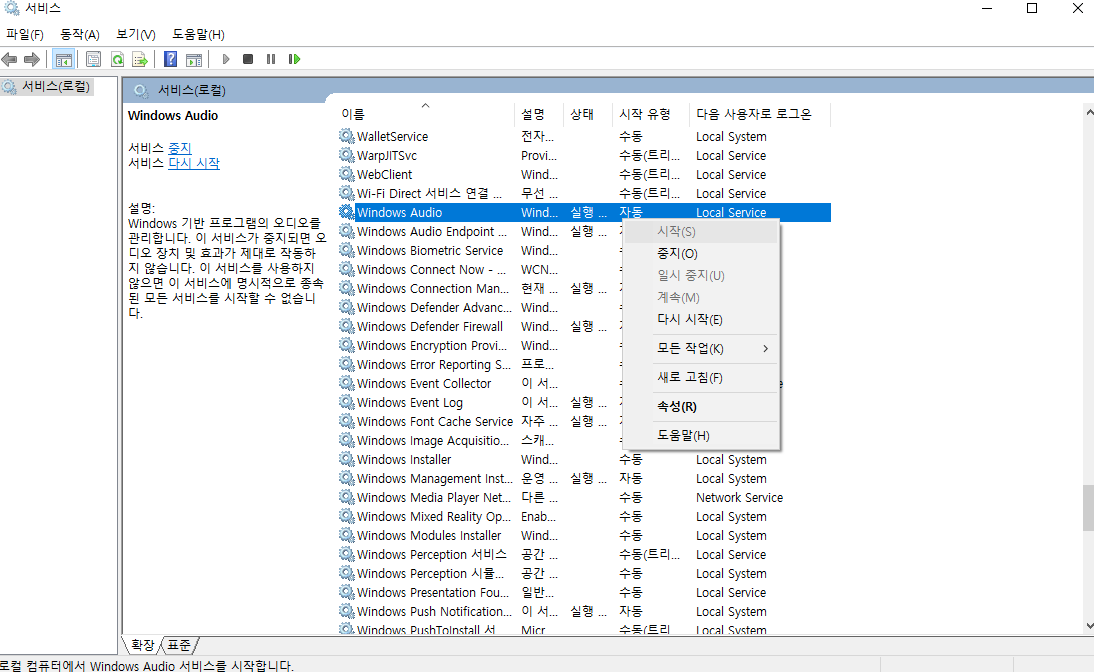Open the Export List icon

click(140, 58)
